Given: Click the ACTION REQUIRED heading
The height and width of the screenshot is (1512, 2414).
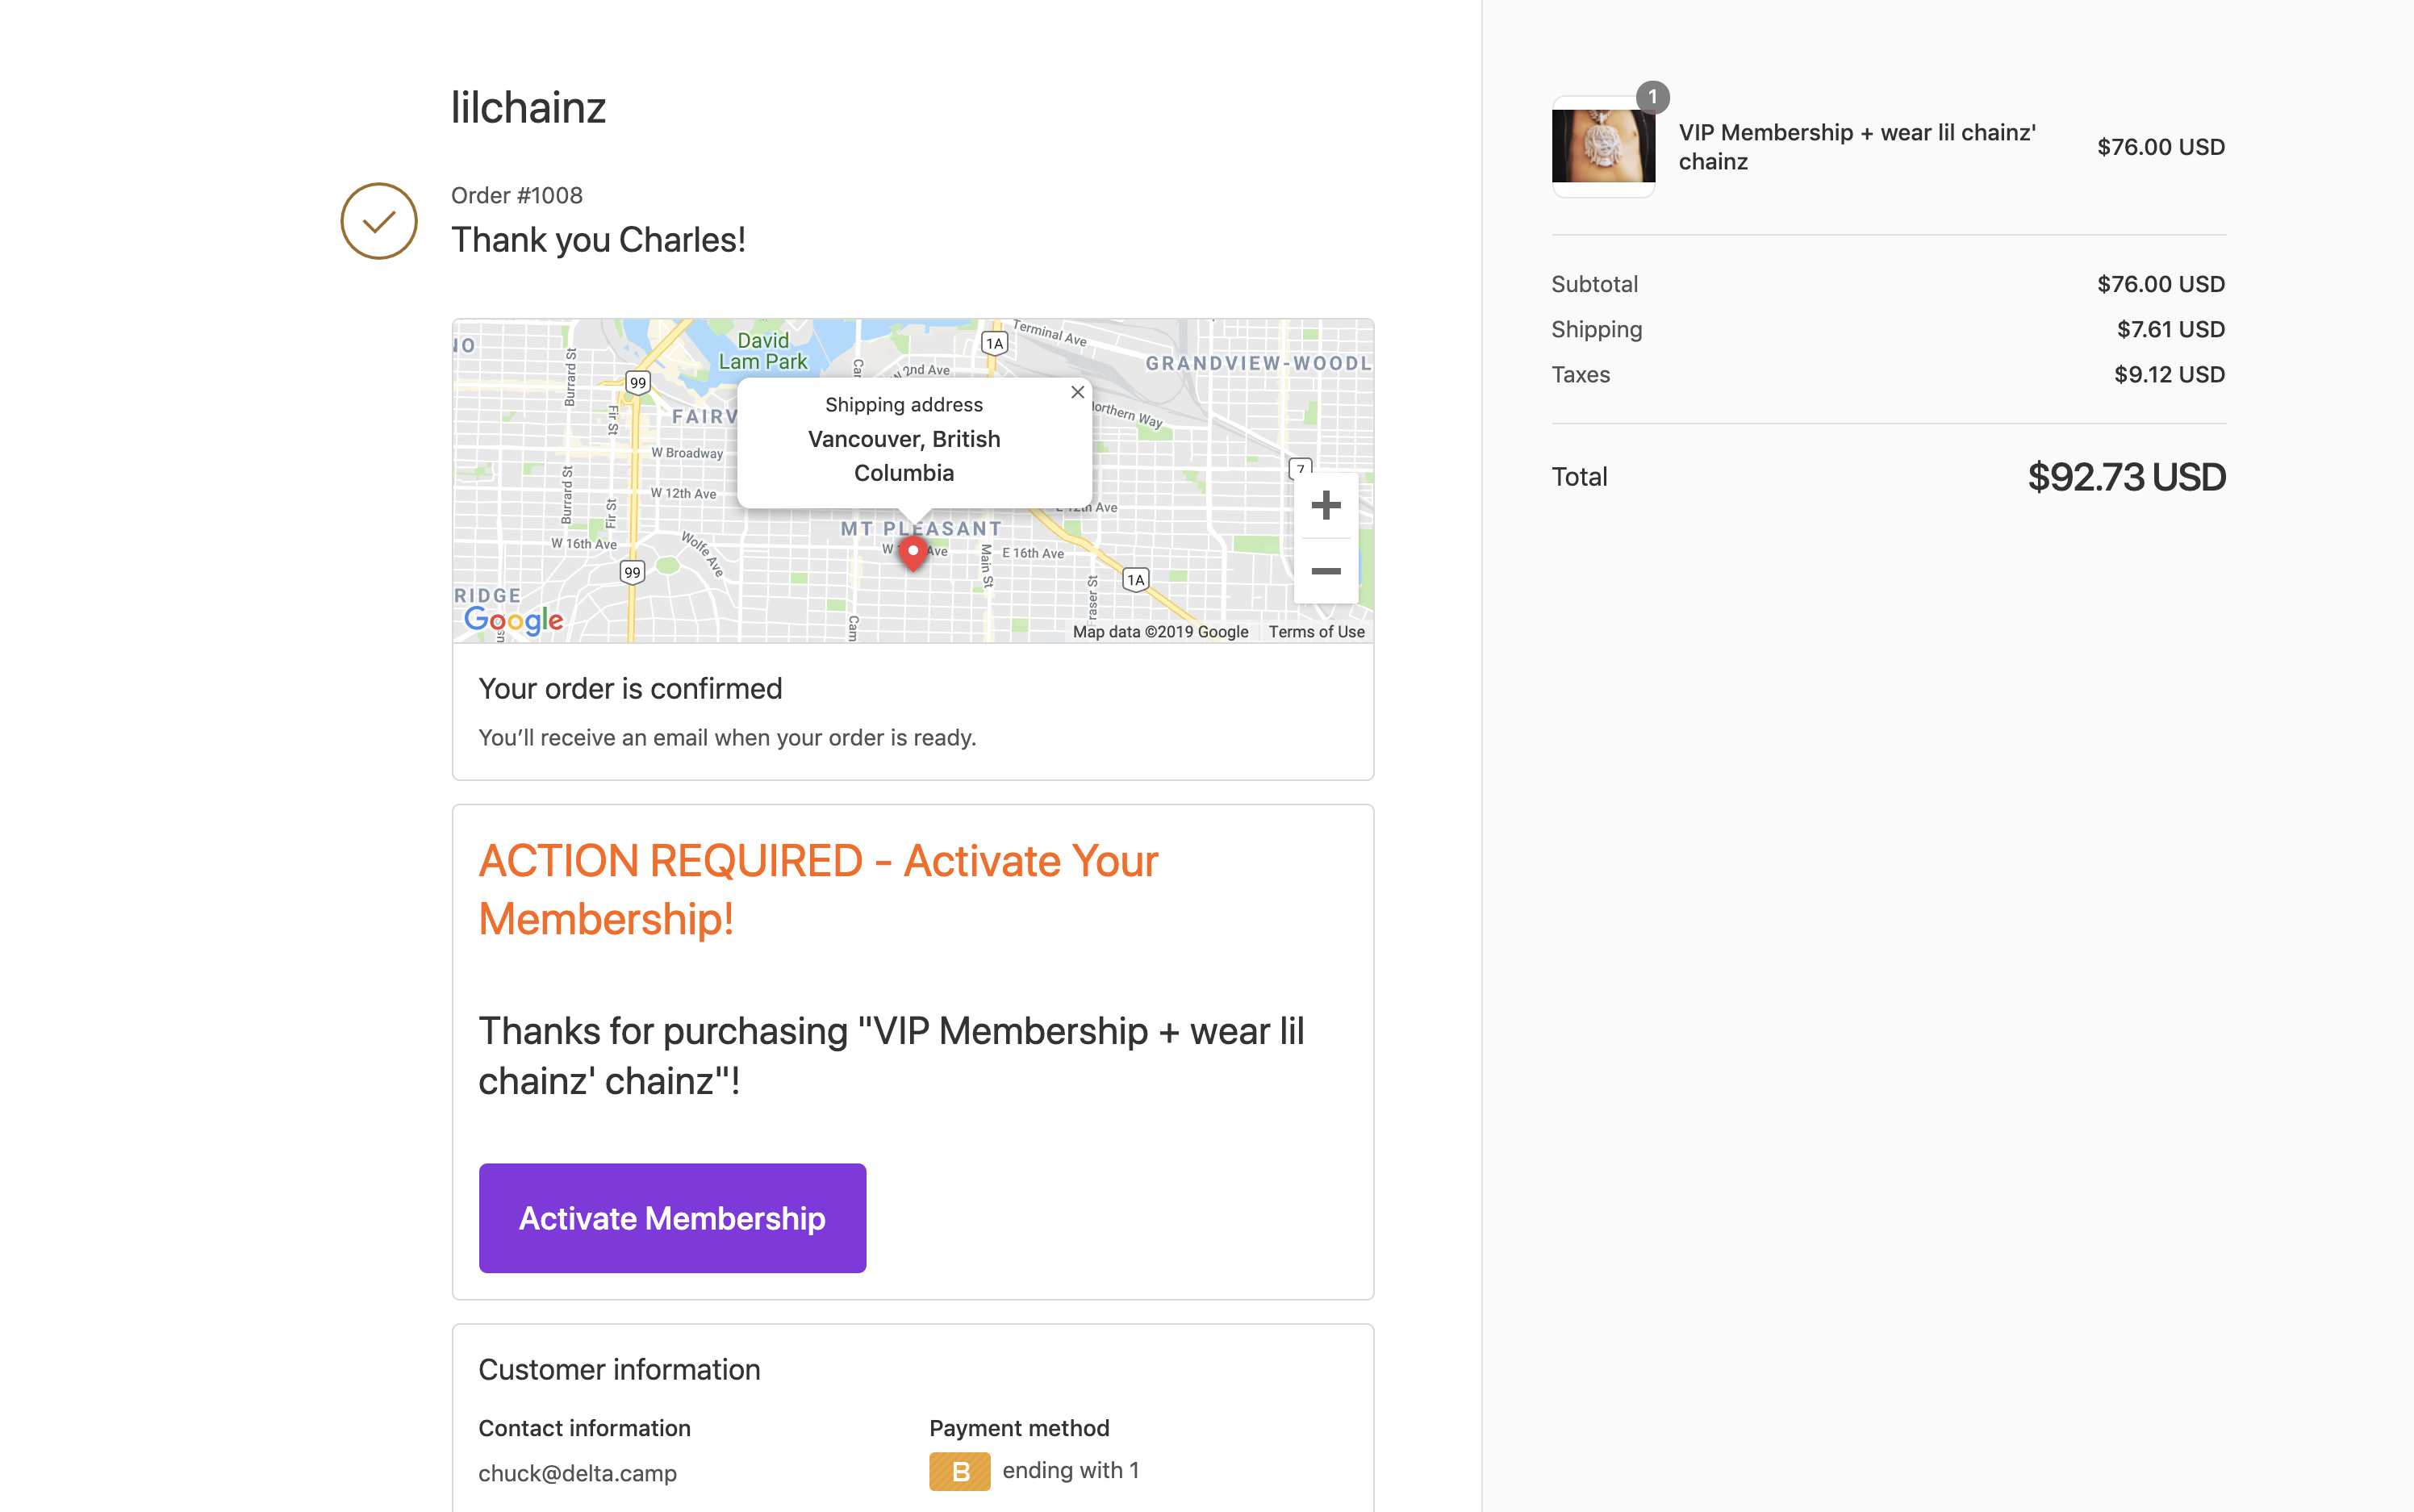Looking at the screenshot, I should click(x=817, y=889).
